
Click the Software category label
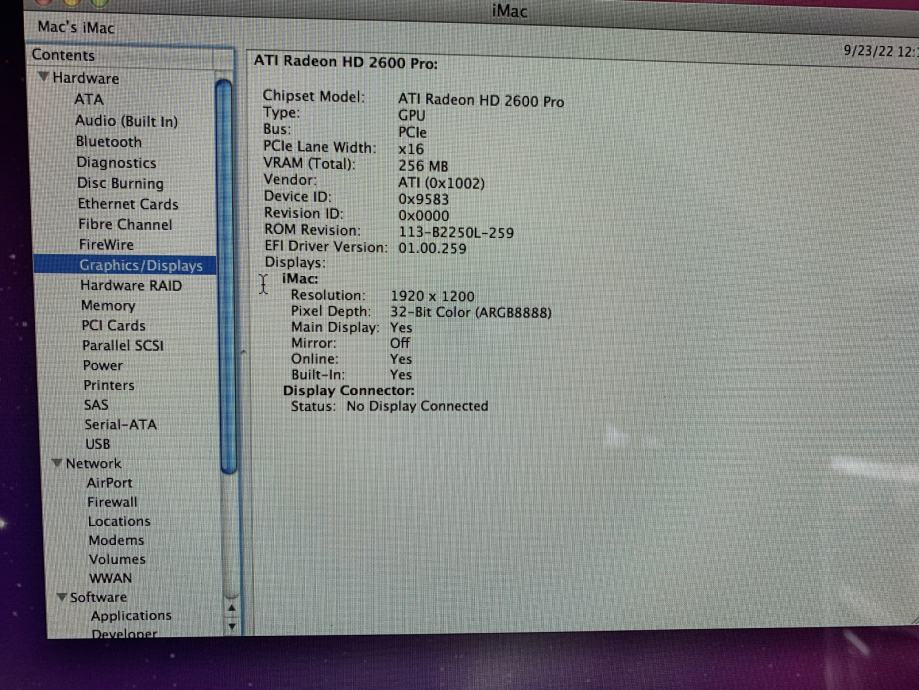click(98, 597)
